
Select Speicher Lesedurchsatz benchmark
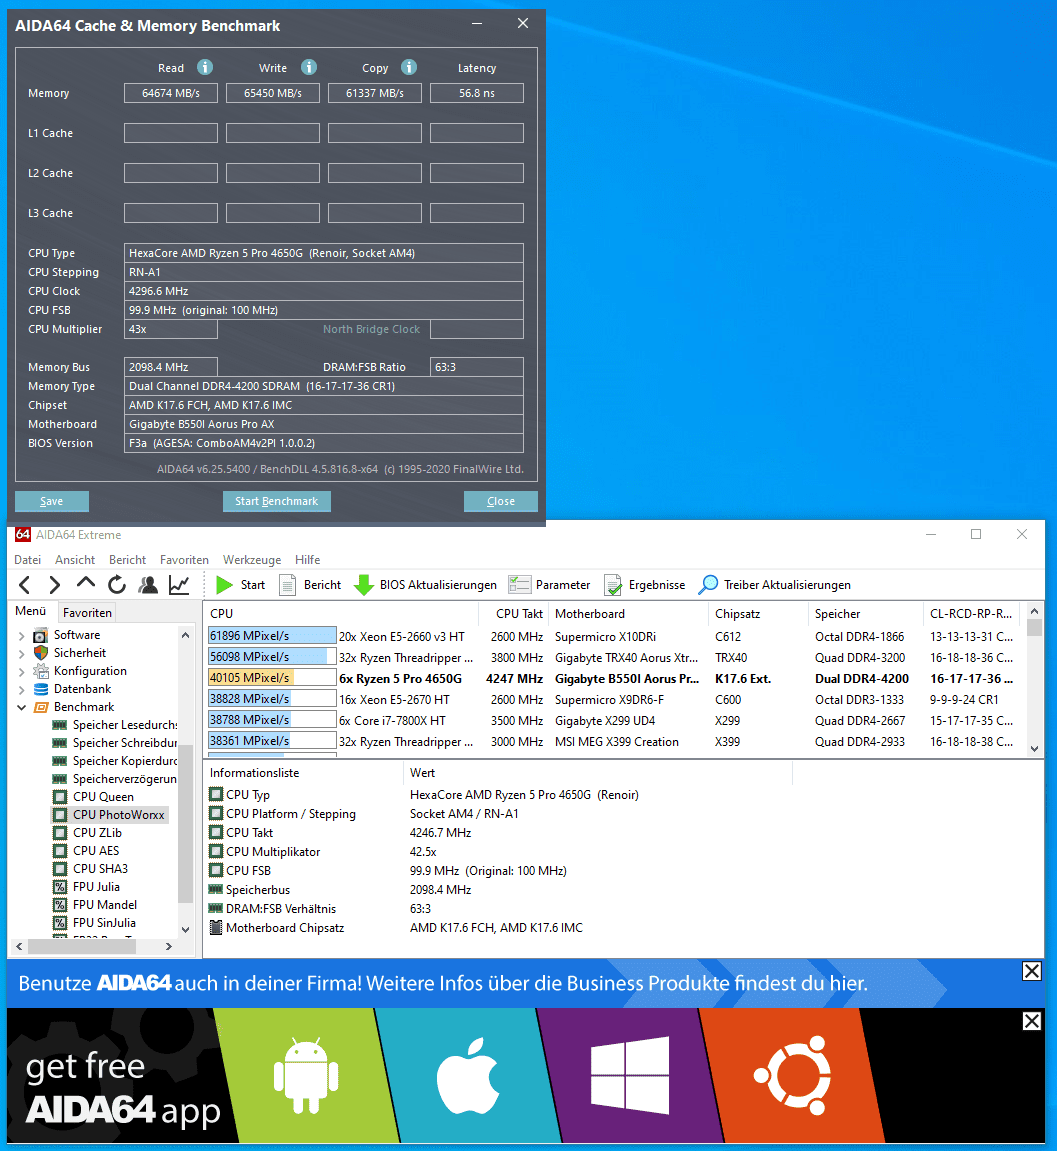pyautogui.click(x=115, y=725)
